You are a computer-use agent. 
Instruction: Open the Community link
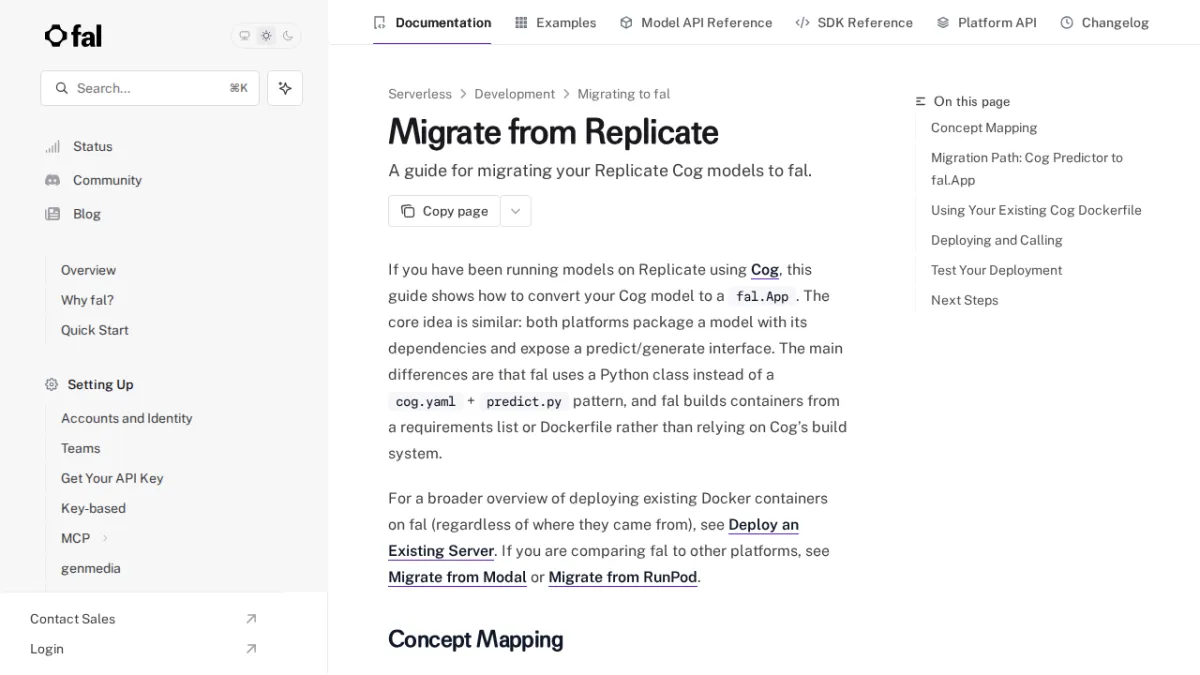[107, 180]
